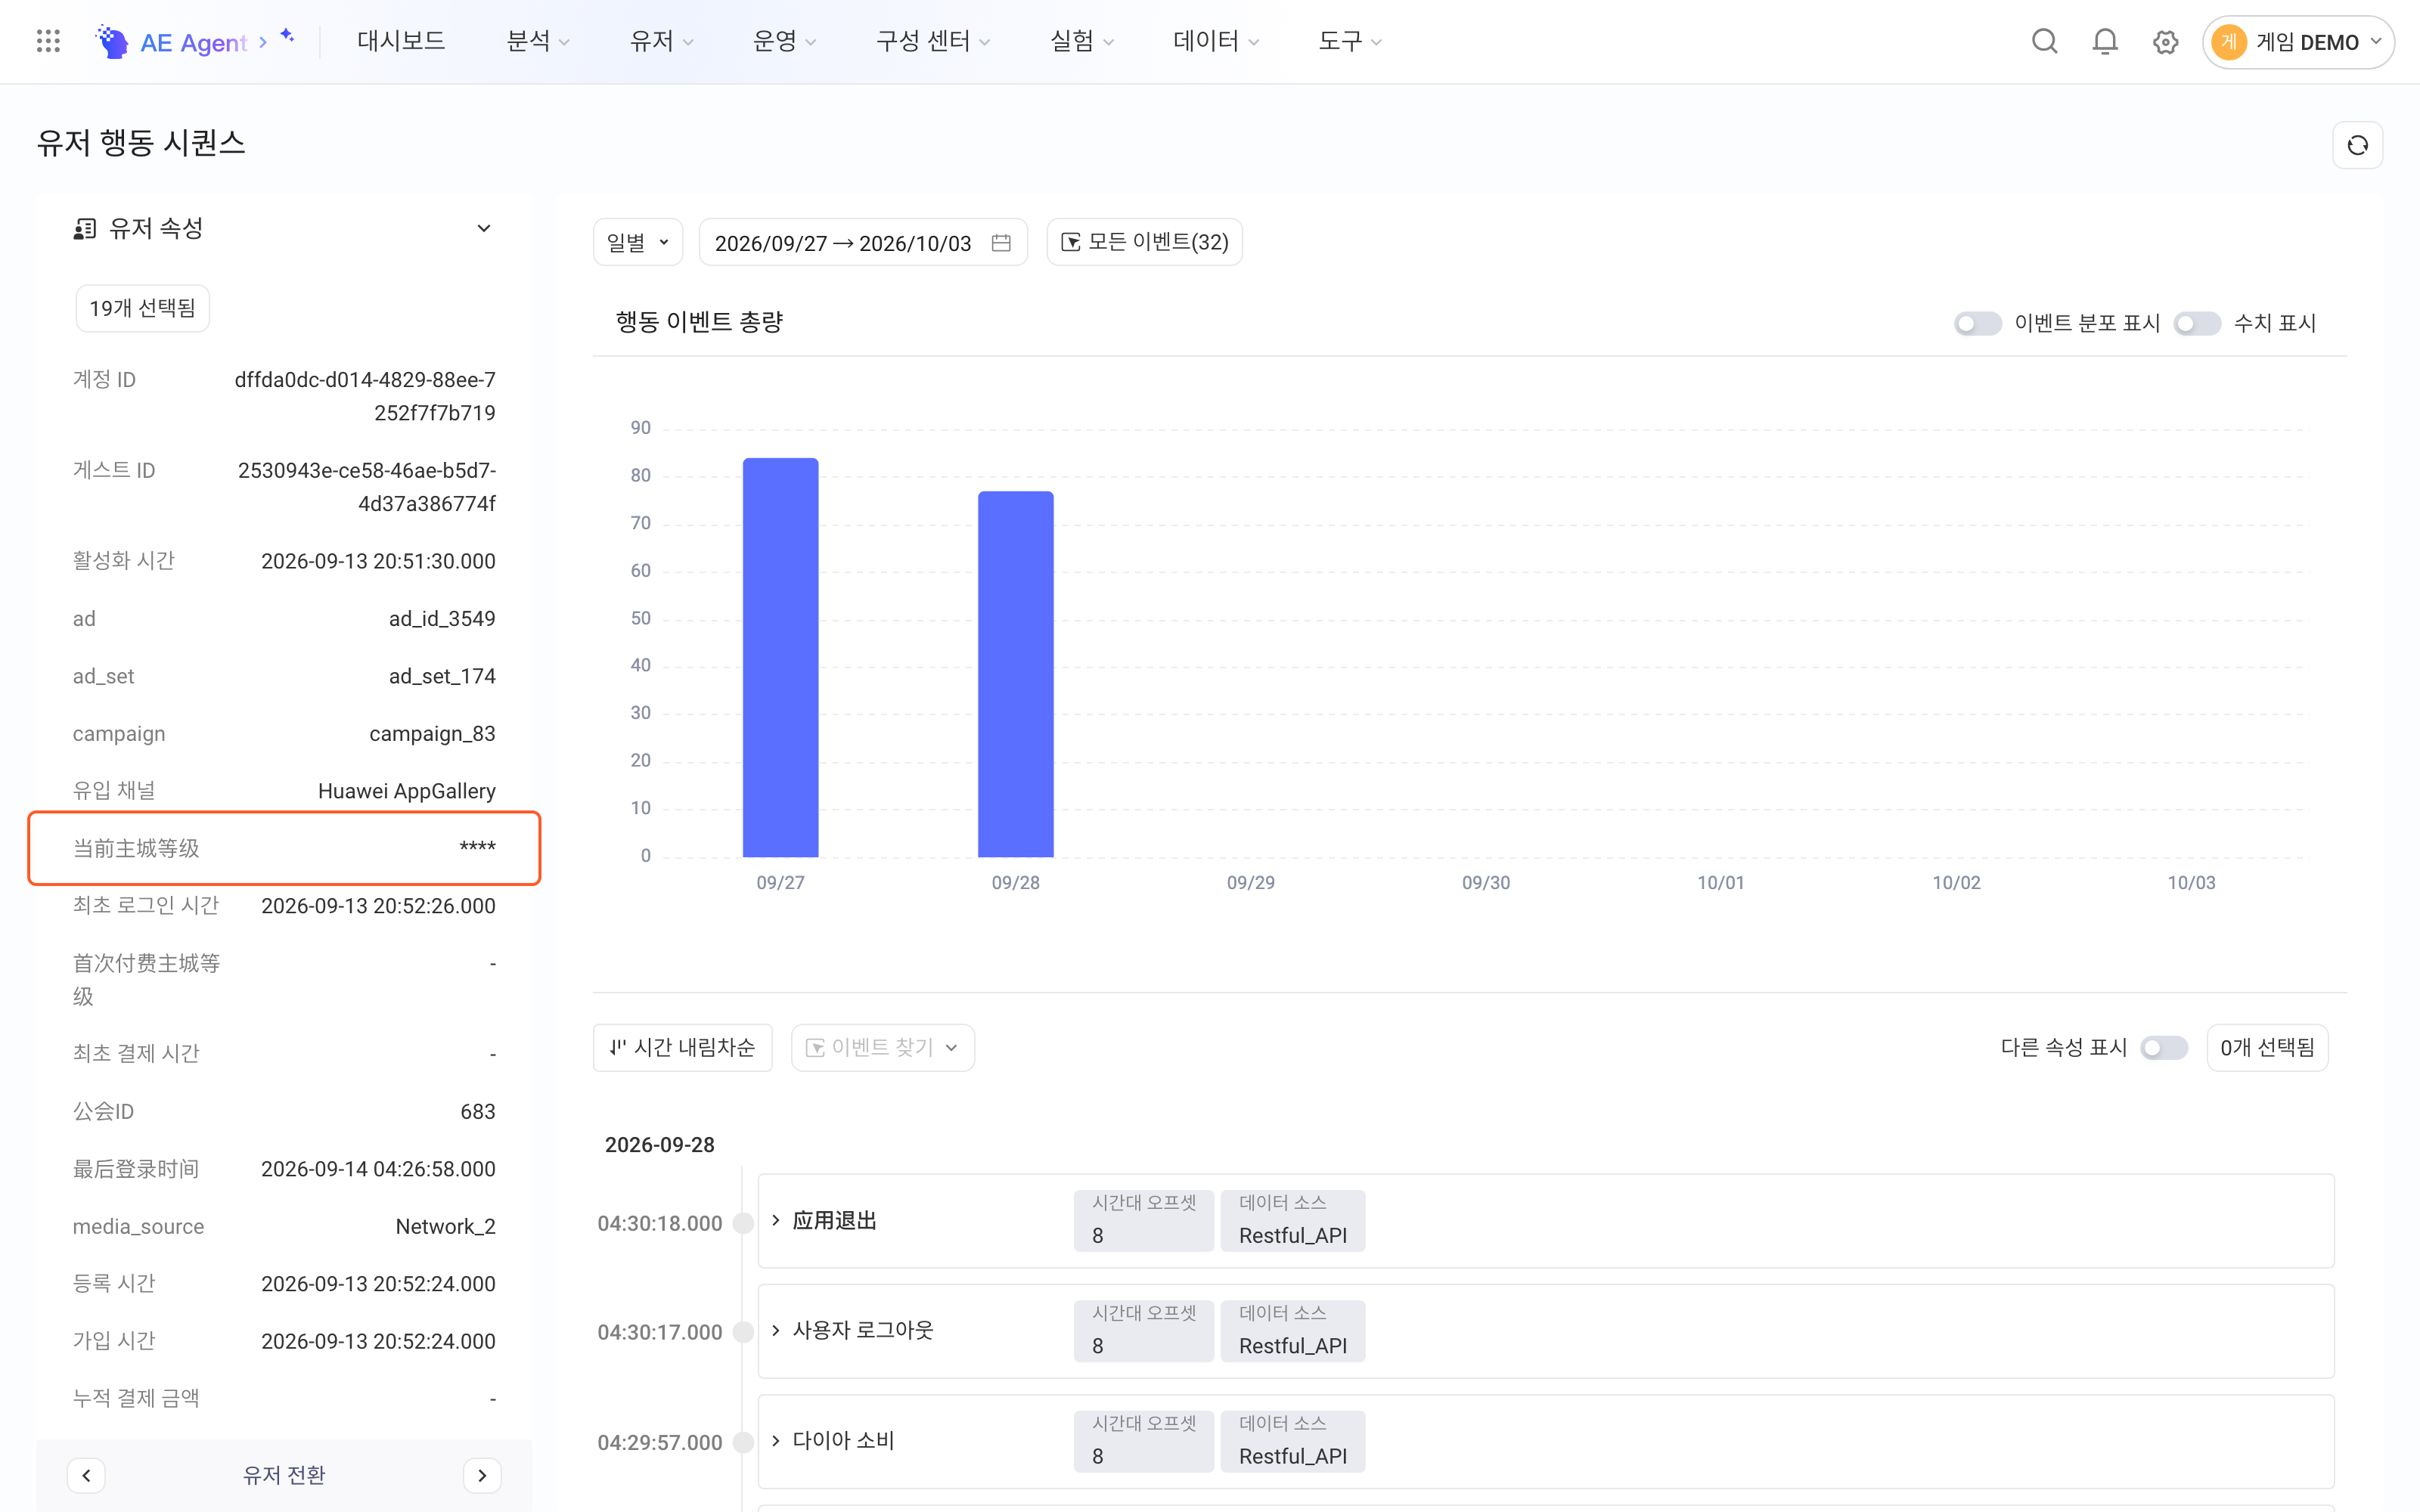Click the 09/28 bar in chart
This screenshot has width=2420, height=1512.
pyautogui.click(x=1015, y=674)
